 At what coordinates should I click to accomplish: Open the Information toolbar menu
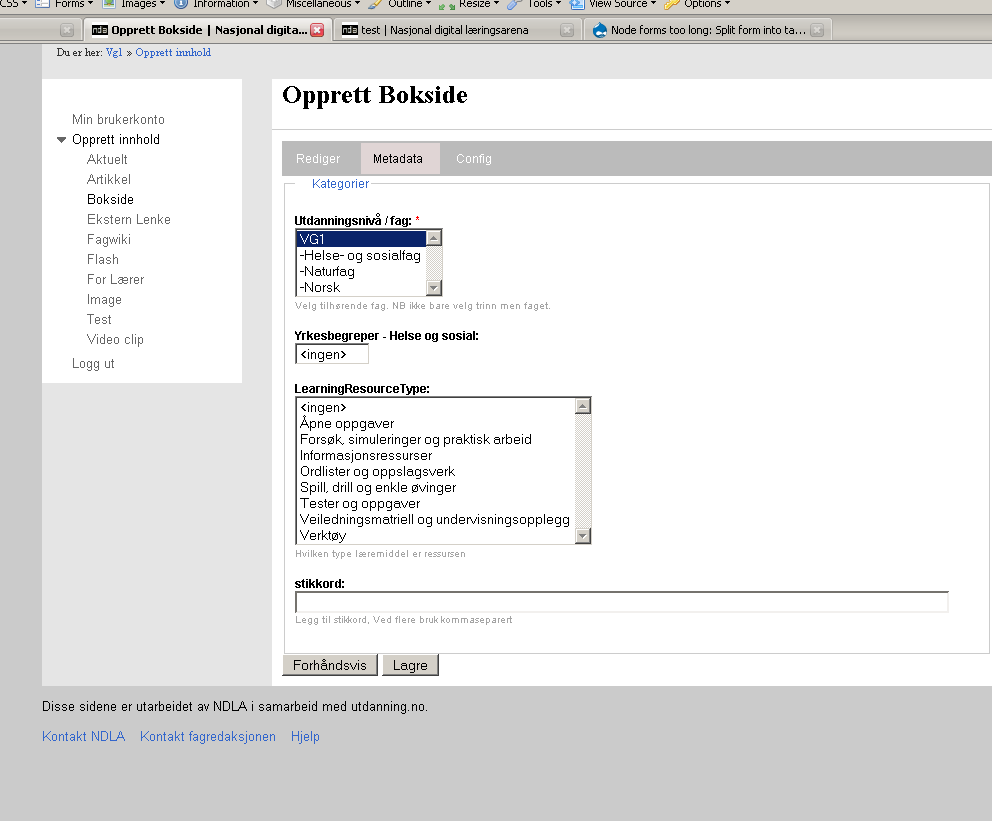[x=216, y=4]
